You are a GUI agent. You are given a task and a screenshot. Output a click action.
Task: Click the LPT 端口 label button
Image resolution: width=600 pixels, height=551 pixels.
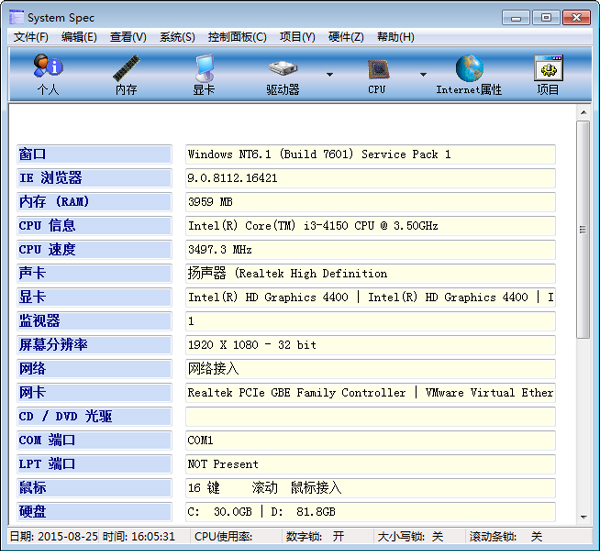tap(94, 464)
